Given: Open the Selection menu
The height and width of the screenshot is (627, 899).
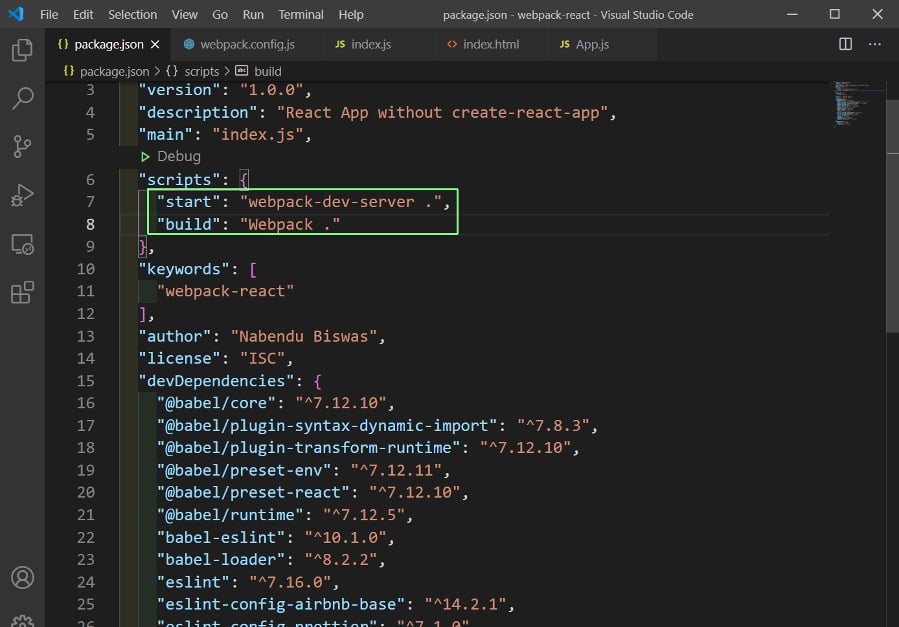Looking at the screenshot, I should pos(132,15).
